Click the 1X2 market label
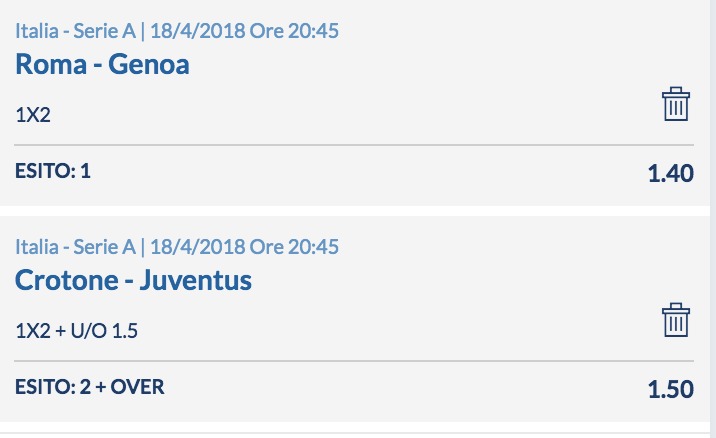 coord(33,115)
